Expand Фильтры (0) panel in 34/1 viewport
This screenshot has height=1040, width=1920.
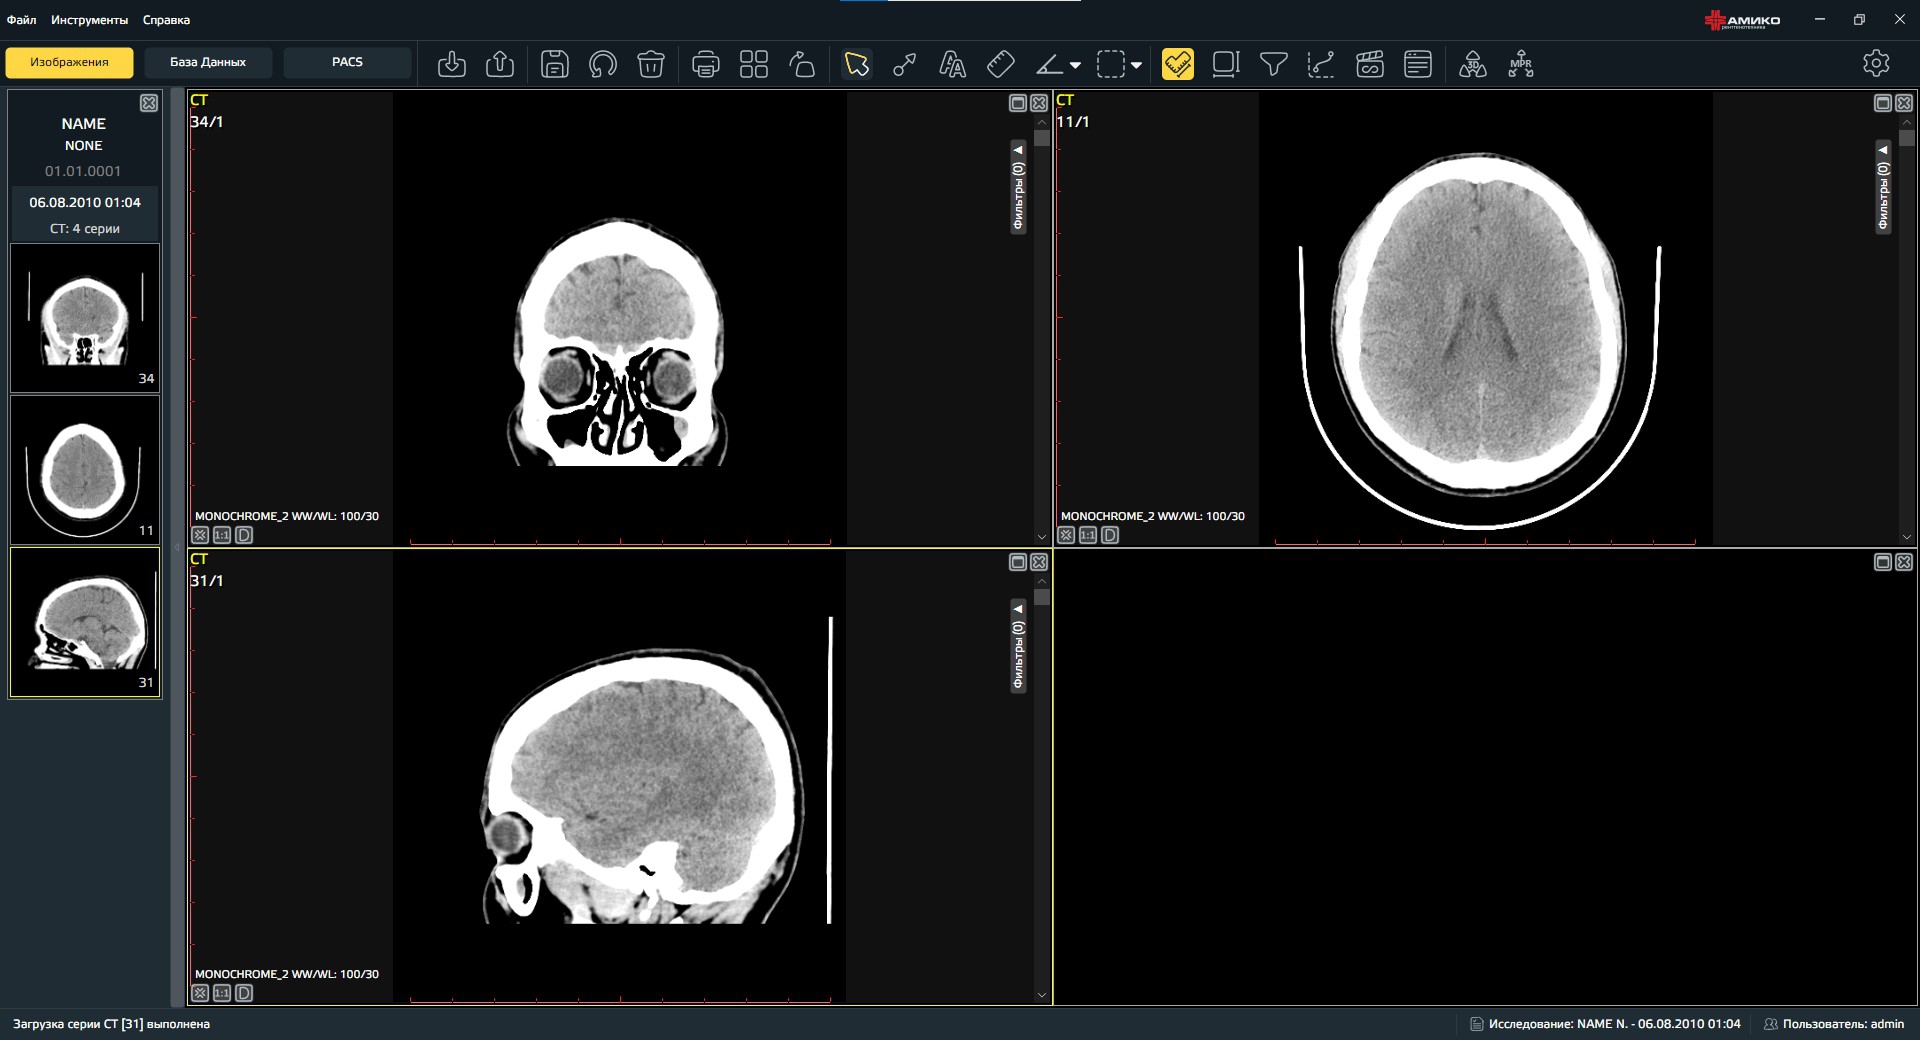click(1018, 188)
